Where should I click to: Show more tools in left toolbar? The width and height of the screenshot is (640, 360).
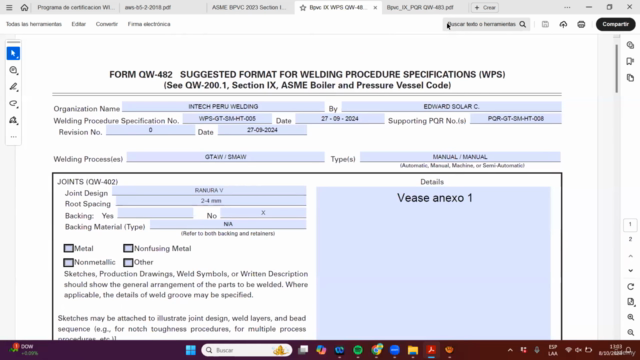click(x=13, y=137)
